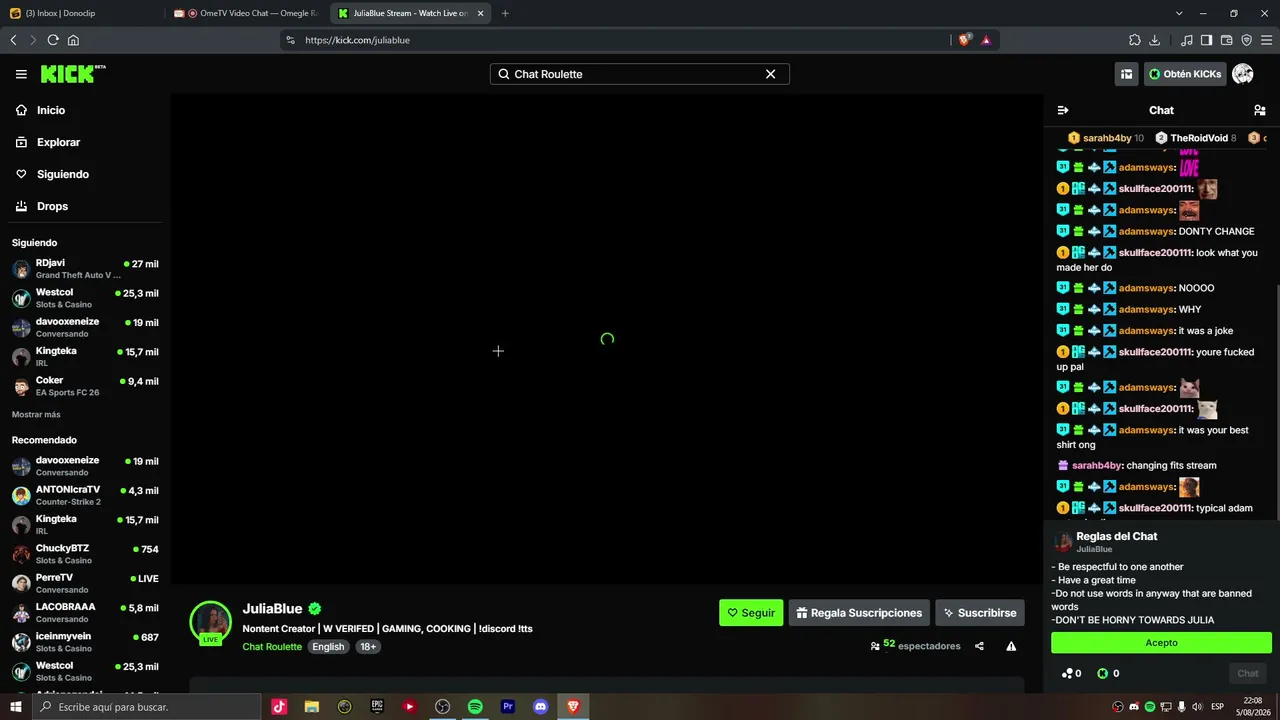
Task: Open the user profile avatar menu
Action: (1243, 74)
